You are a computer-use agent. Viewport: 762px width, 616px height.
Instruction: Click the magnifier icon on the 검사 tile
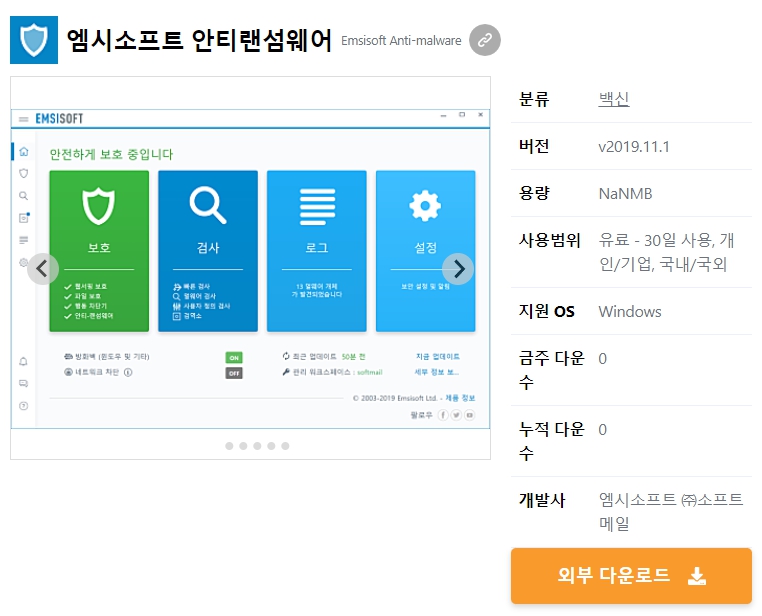click(208, 205)
